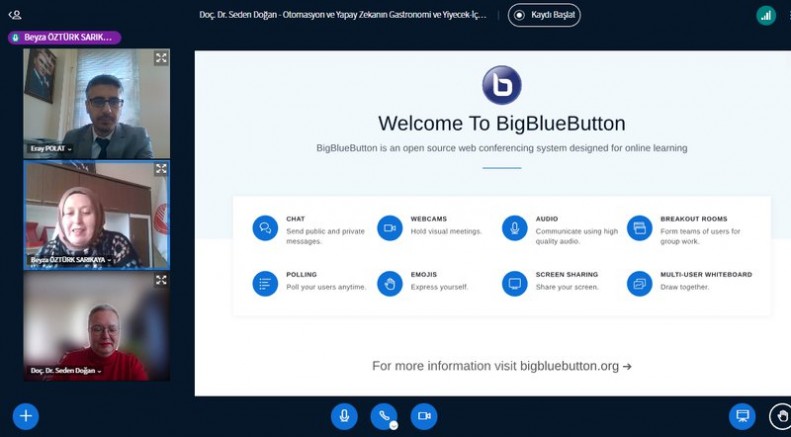Click the presentation screen icon at bottom right
Viewport: 791px width, 437px height.
tap(742, 416)
